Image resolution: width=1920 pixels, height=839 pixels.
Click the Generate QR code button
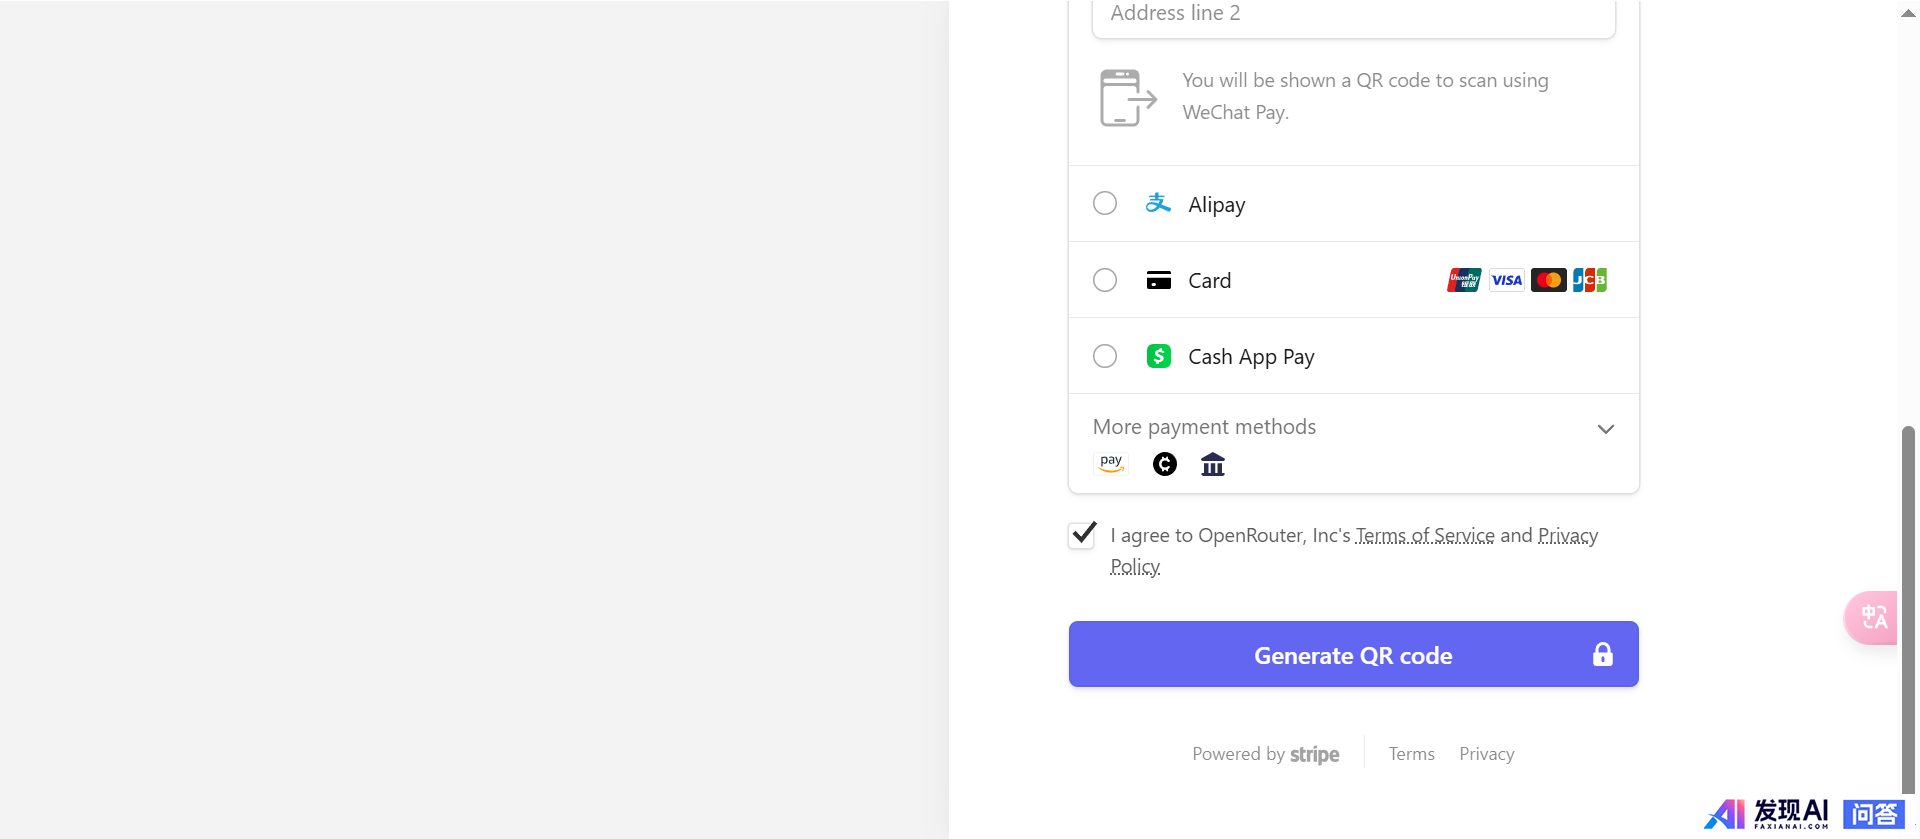(x=1353, y=654)
